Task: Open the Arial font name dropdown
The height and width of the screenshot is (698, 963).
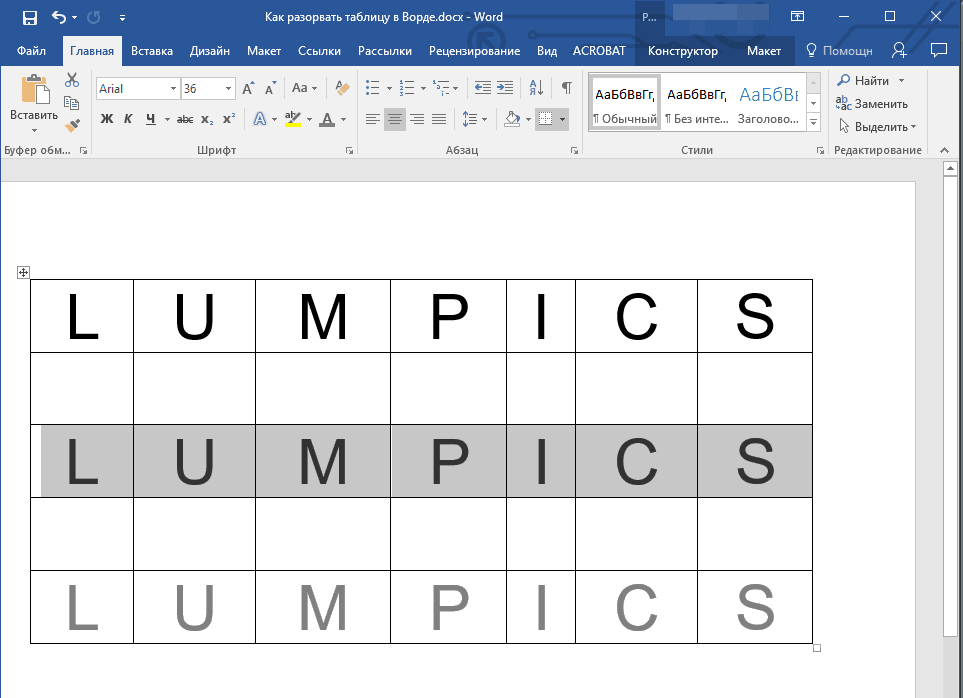Action: (x=173, y=89)
